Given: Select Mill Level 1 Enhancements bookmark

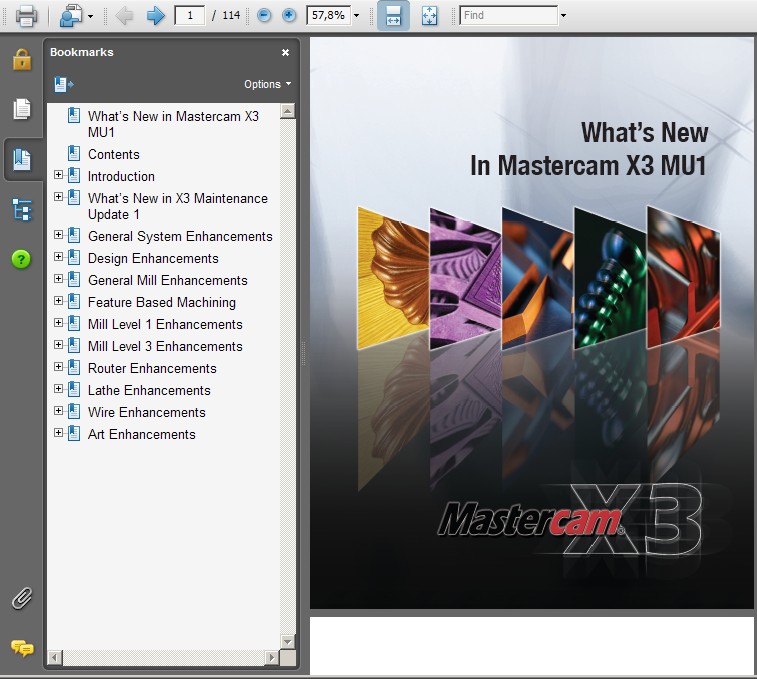Looking at the screenshot, I should coord(165,325).
